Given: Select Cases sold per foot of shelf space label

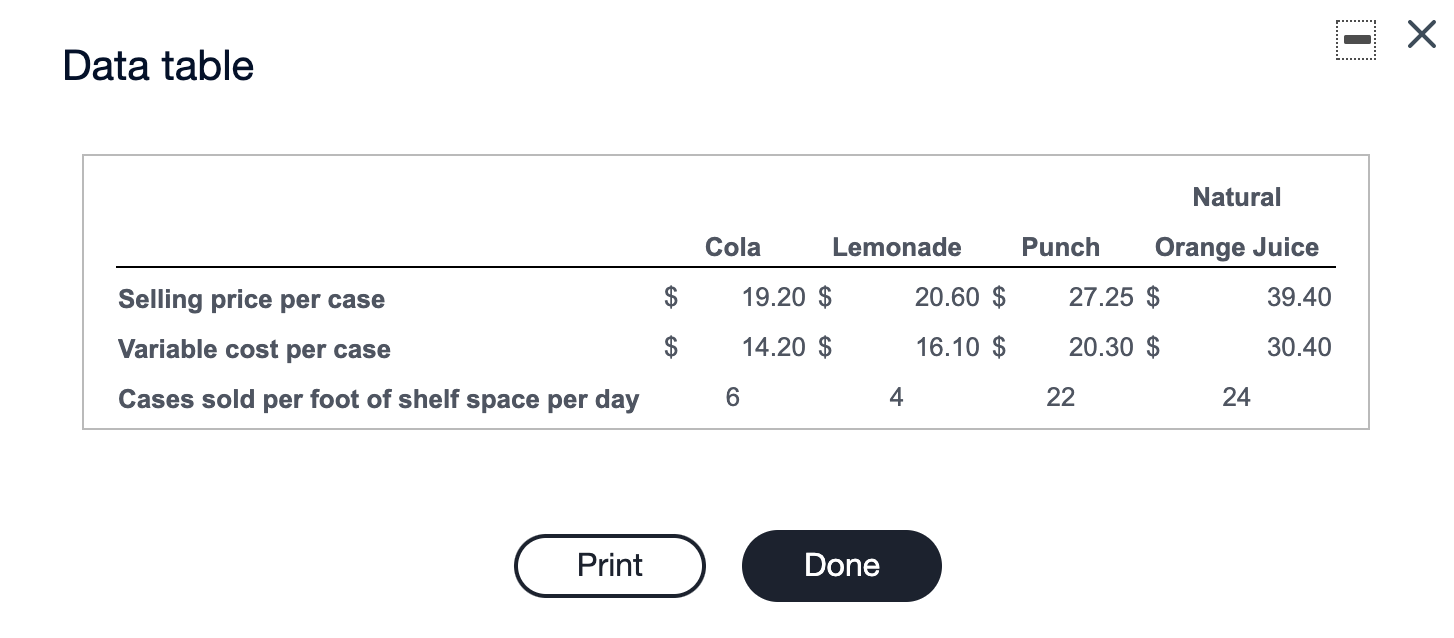Looking at the screenshot, I should point(378,399).
